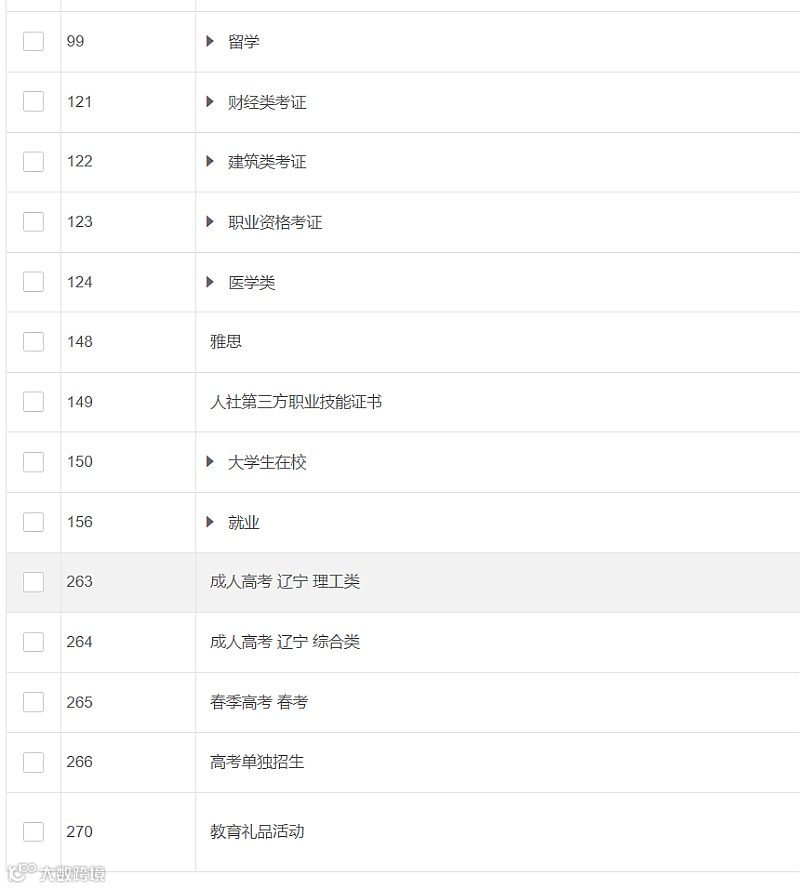Click the 雅思 category name
This screenshot has width=800, height=889.
click(226, 342)
